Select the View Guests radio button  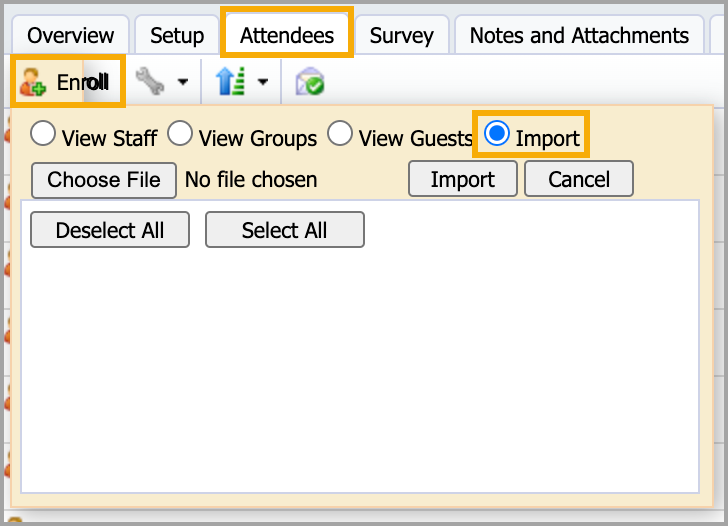(340, 134)
